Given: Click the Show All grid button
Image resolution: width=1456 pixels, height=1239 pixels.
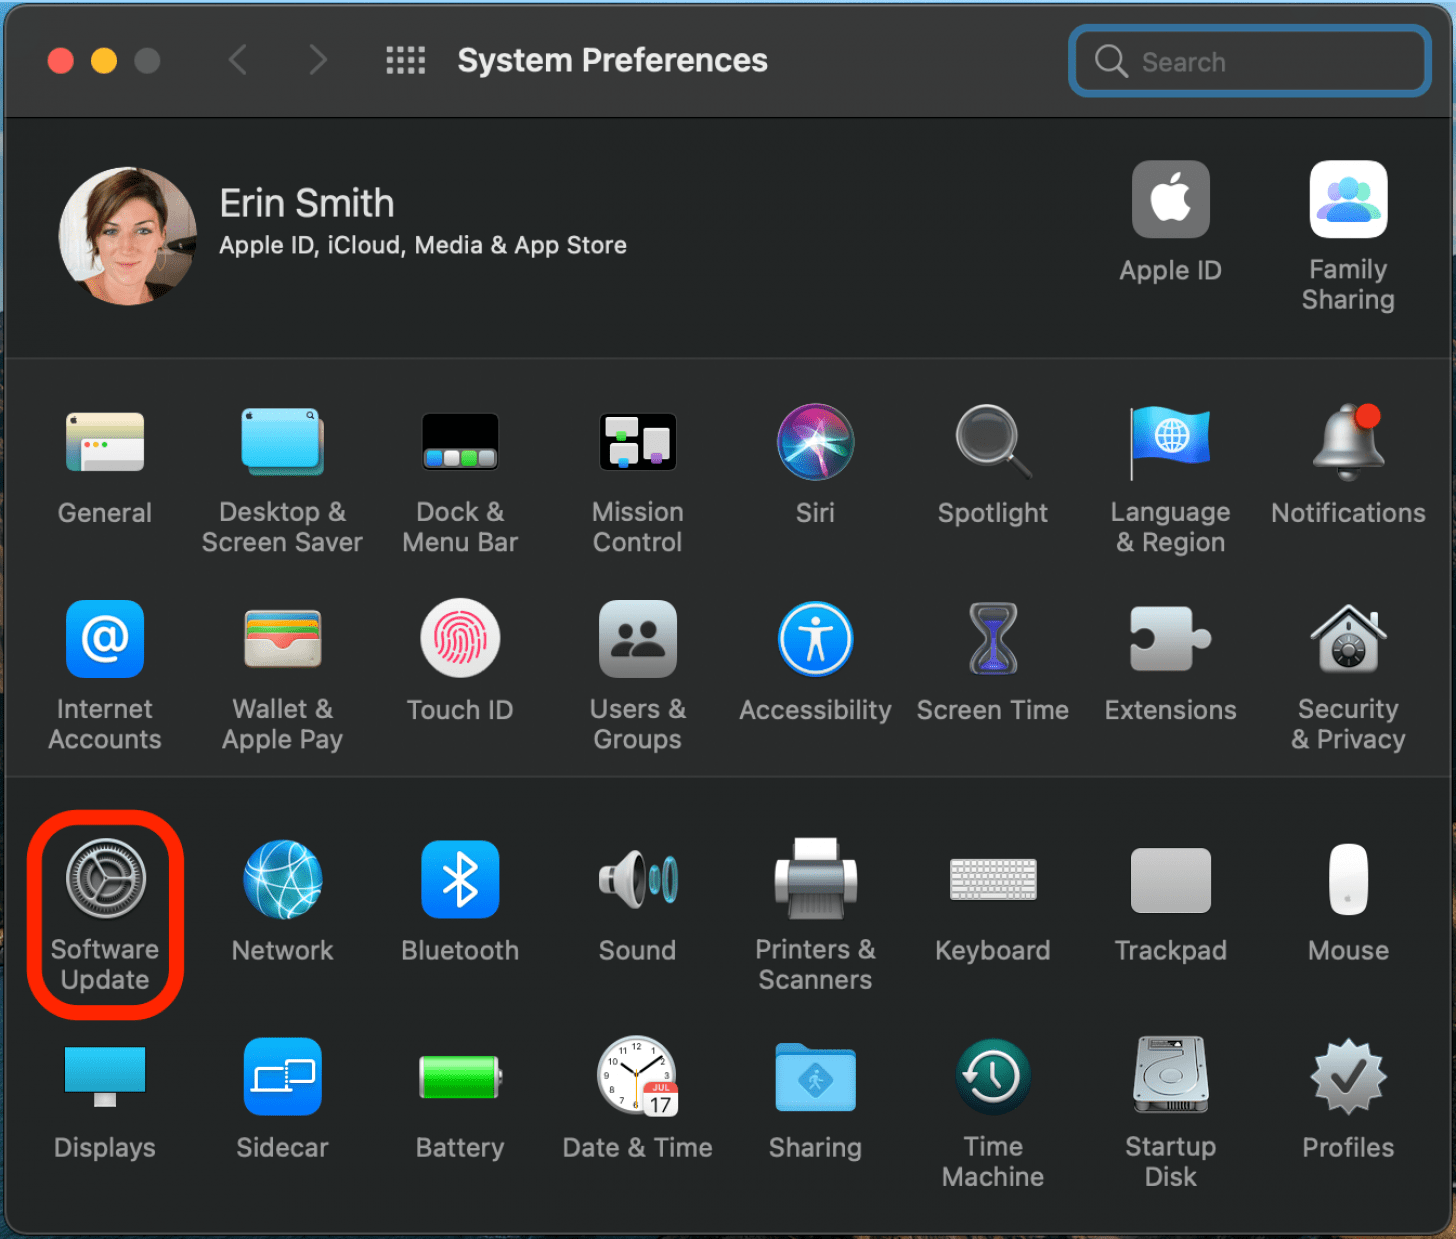Looking at the screenshot, I should (x=406, y=60).
